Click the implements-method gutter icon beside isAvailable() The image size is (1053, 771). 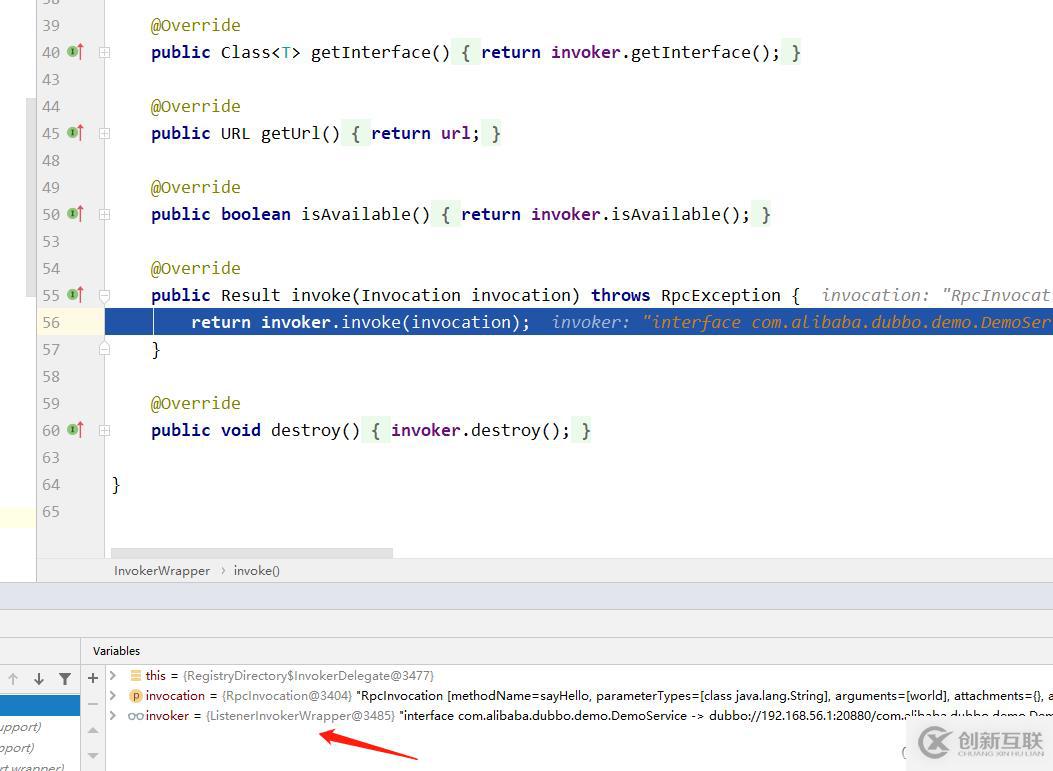(75, 214)
